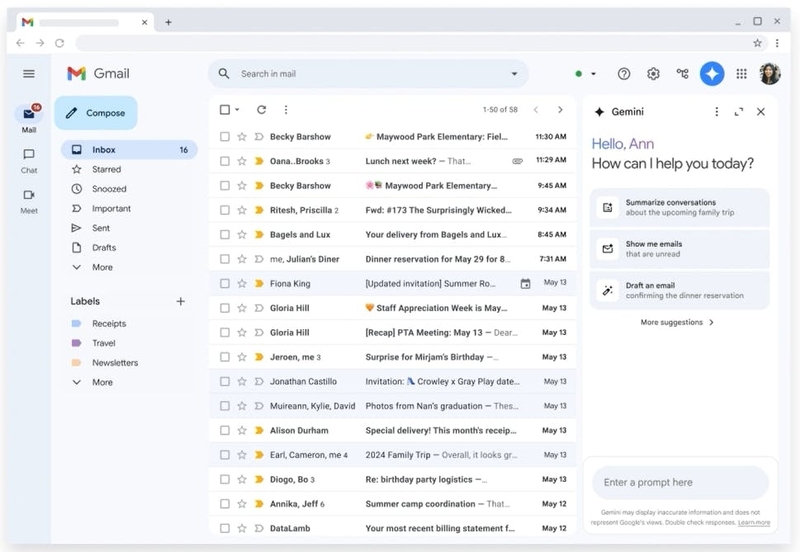Viewport: 800px width, 552px height.
Task: Tick the Annika, Jeff email checkbox
Action: (224, 504)
